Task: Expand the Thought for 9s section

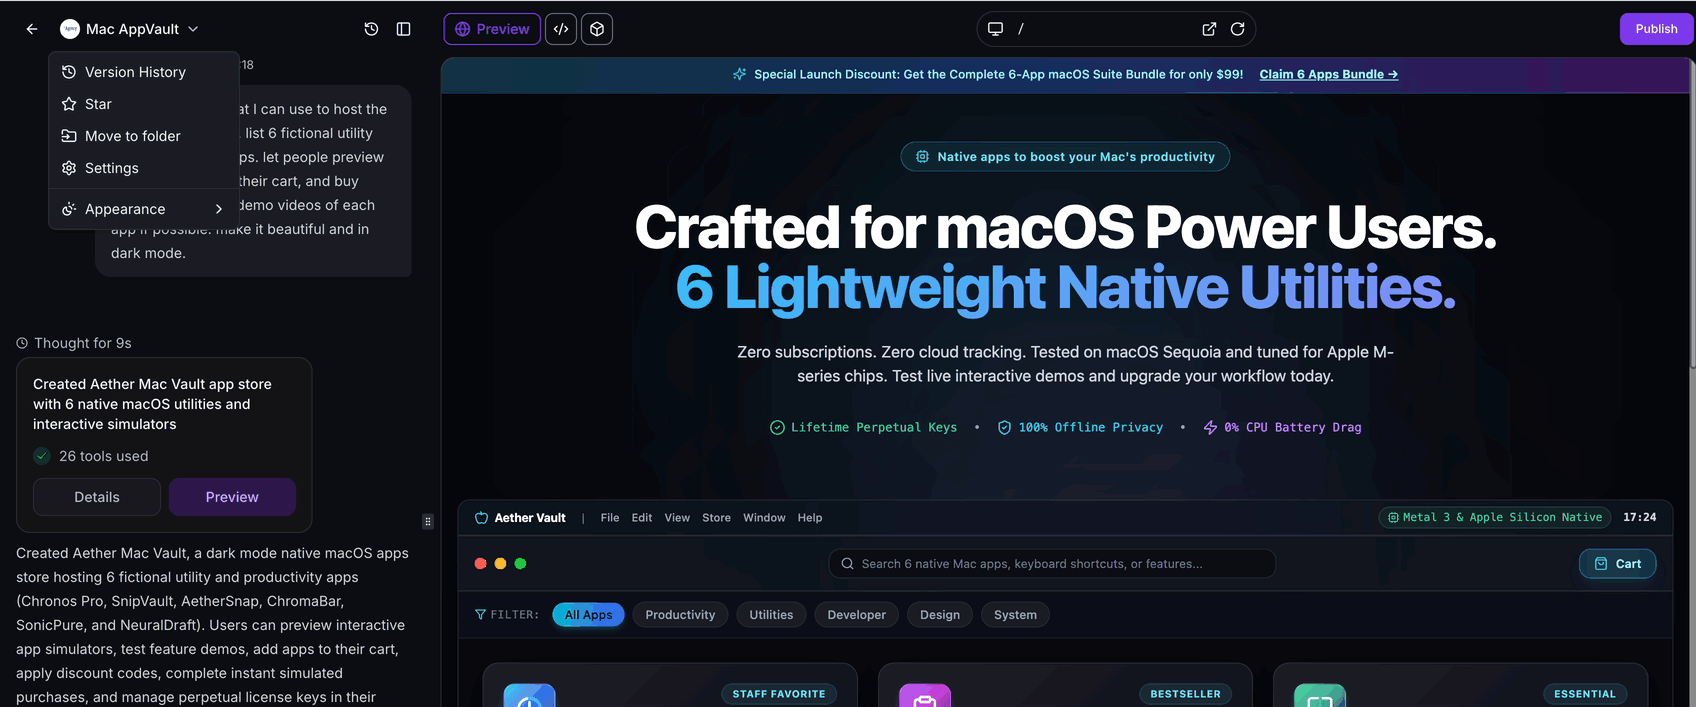Action: click(74, 343)
